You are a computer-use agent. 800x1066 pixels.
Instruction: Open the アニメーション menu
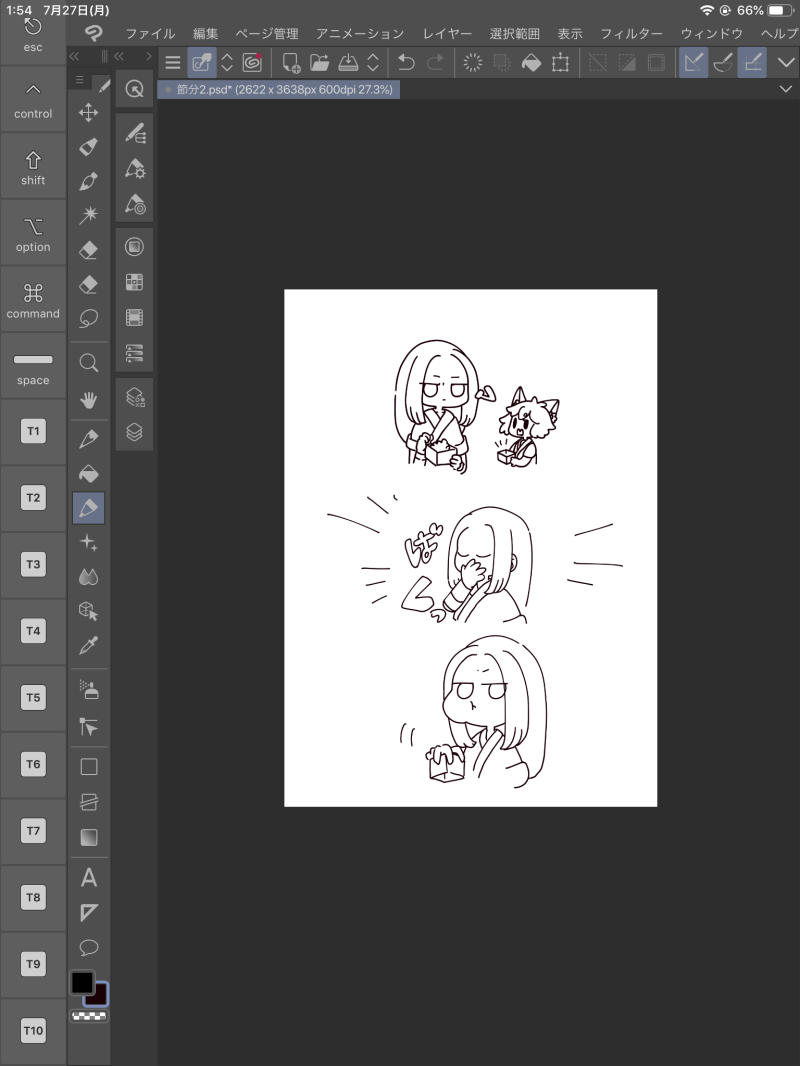coord(360,33)
